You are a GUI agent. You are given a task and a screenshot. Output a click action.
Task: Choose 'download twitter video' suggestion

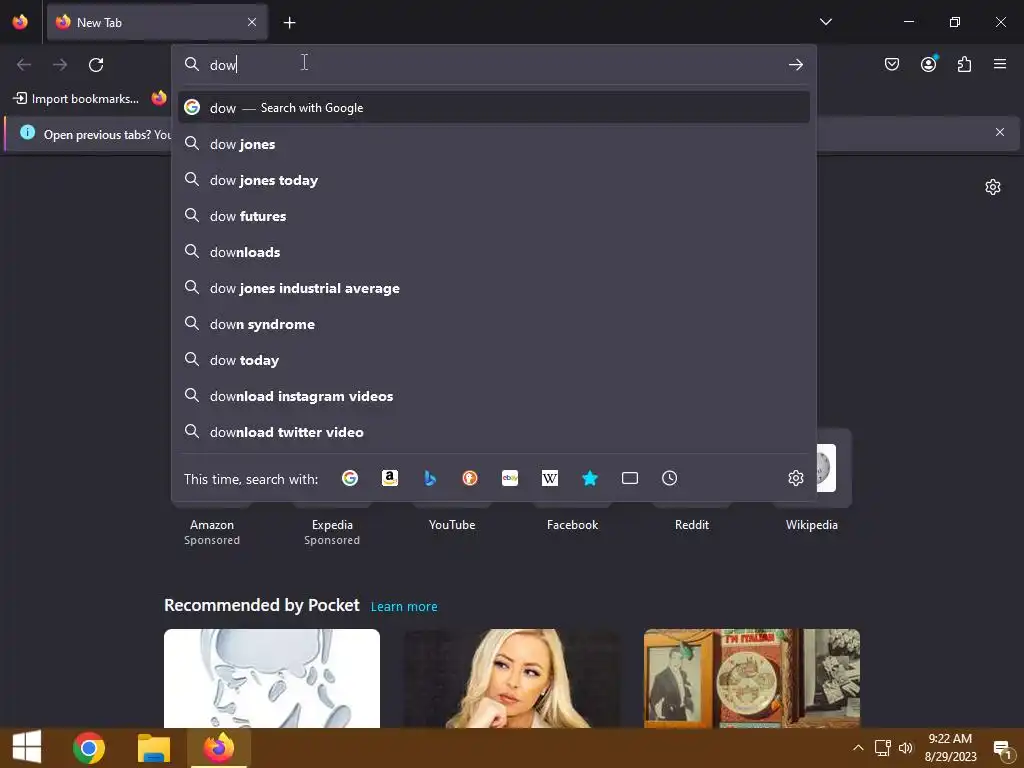pos(494,432)
